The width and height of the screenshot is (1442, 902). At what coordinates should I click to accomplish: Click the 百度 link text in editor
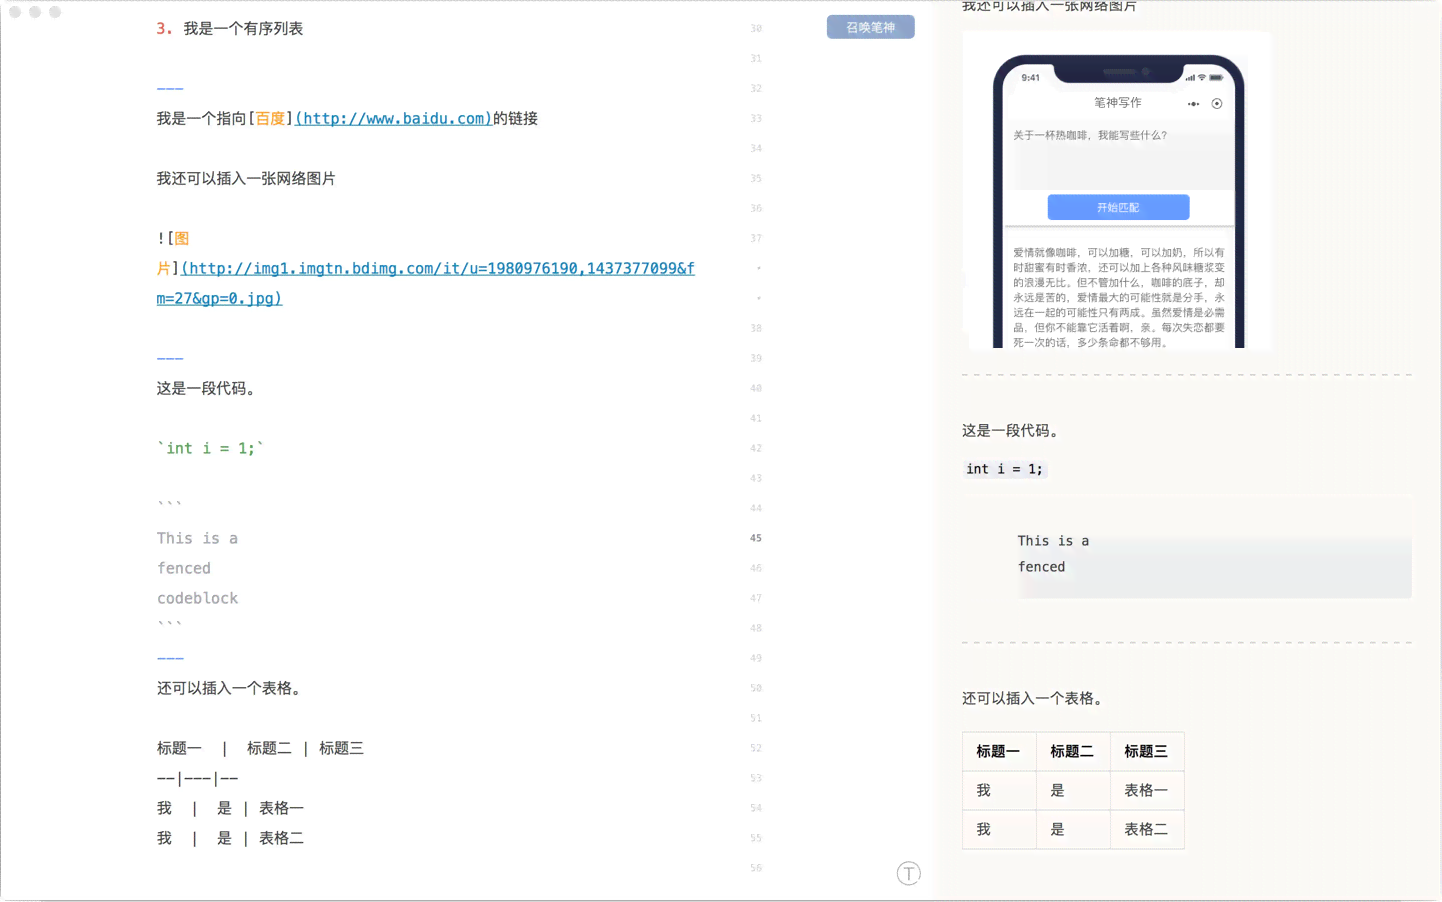click(270, 118)
